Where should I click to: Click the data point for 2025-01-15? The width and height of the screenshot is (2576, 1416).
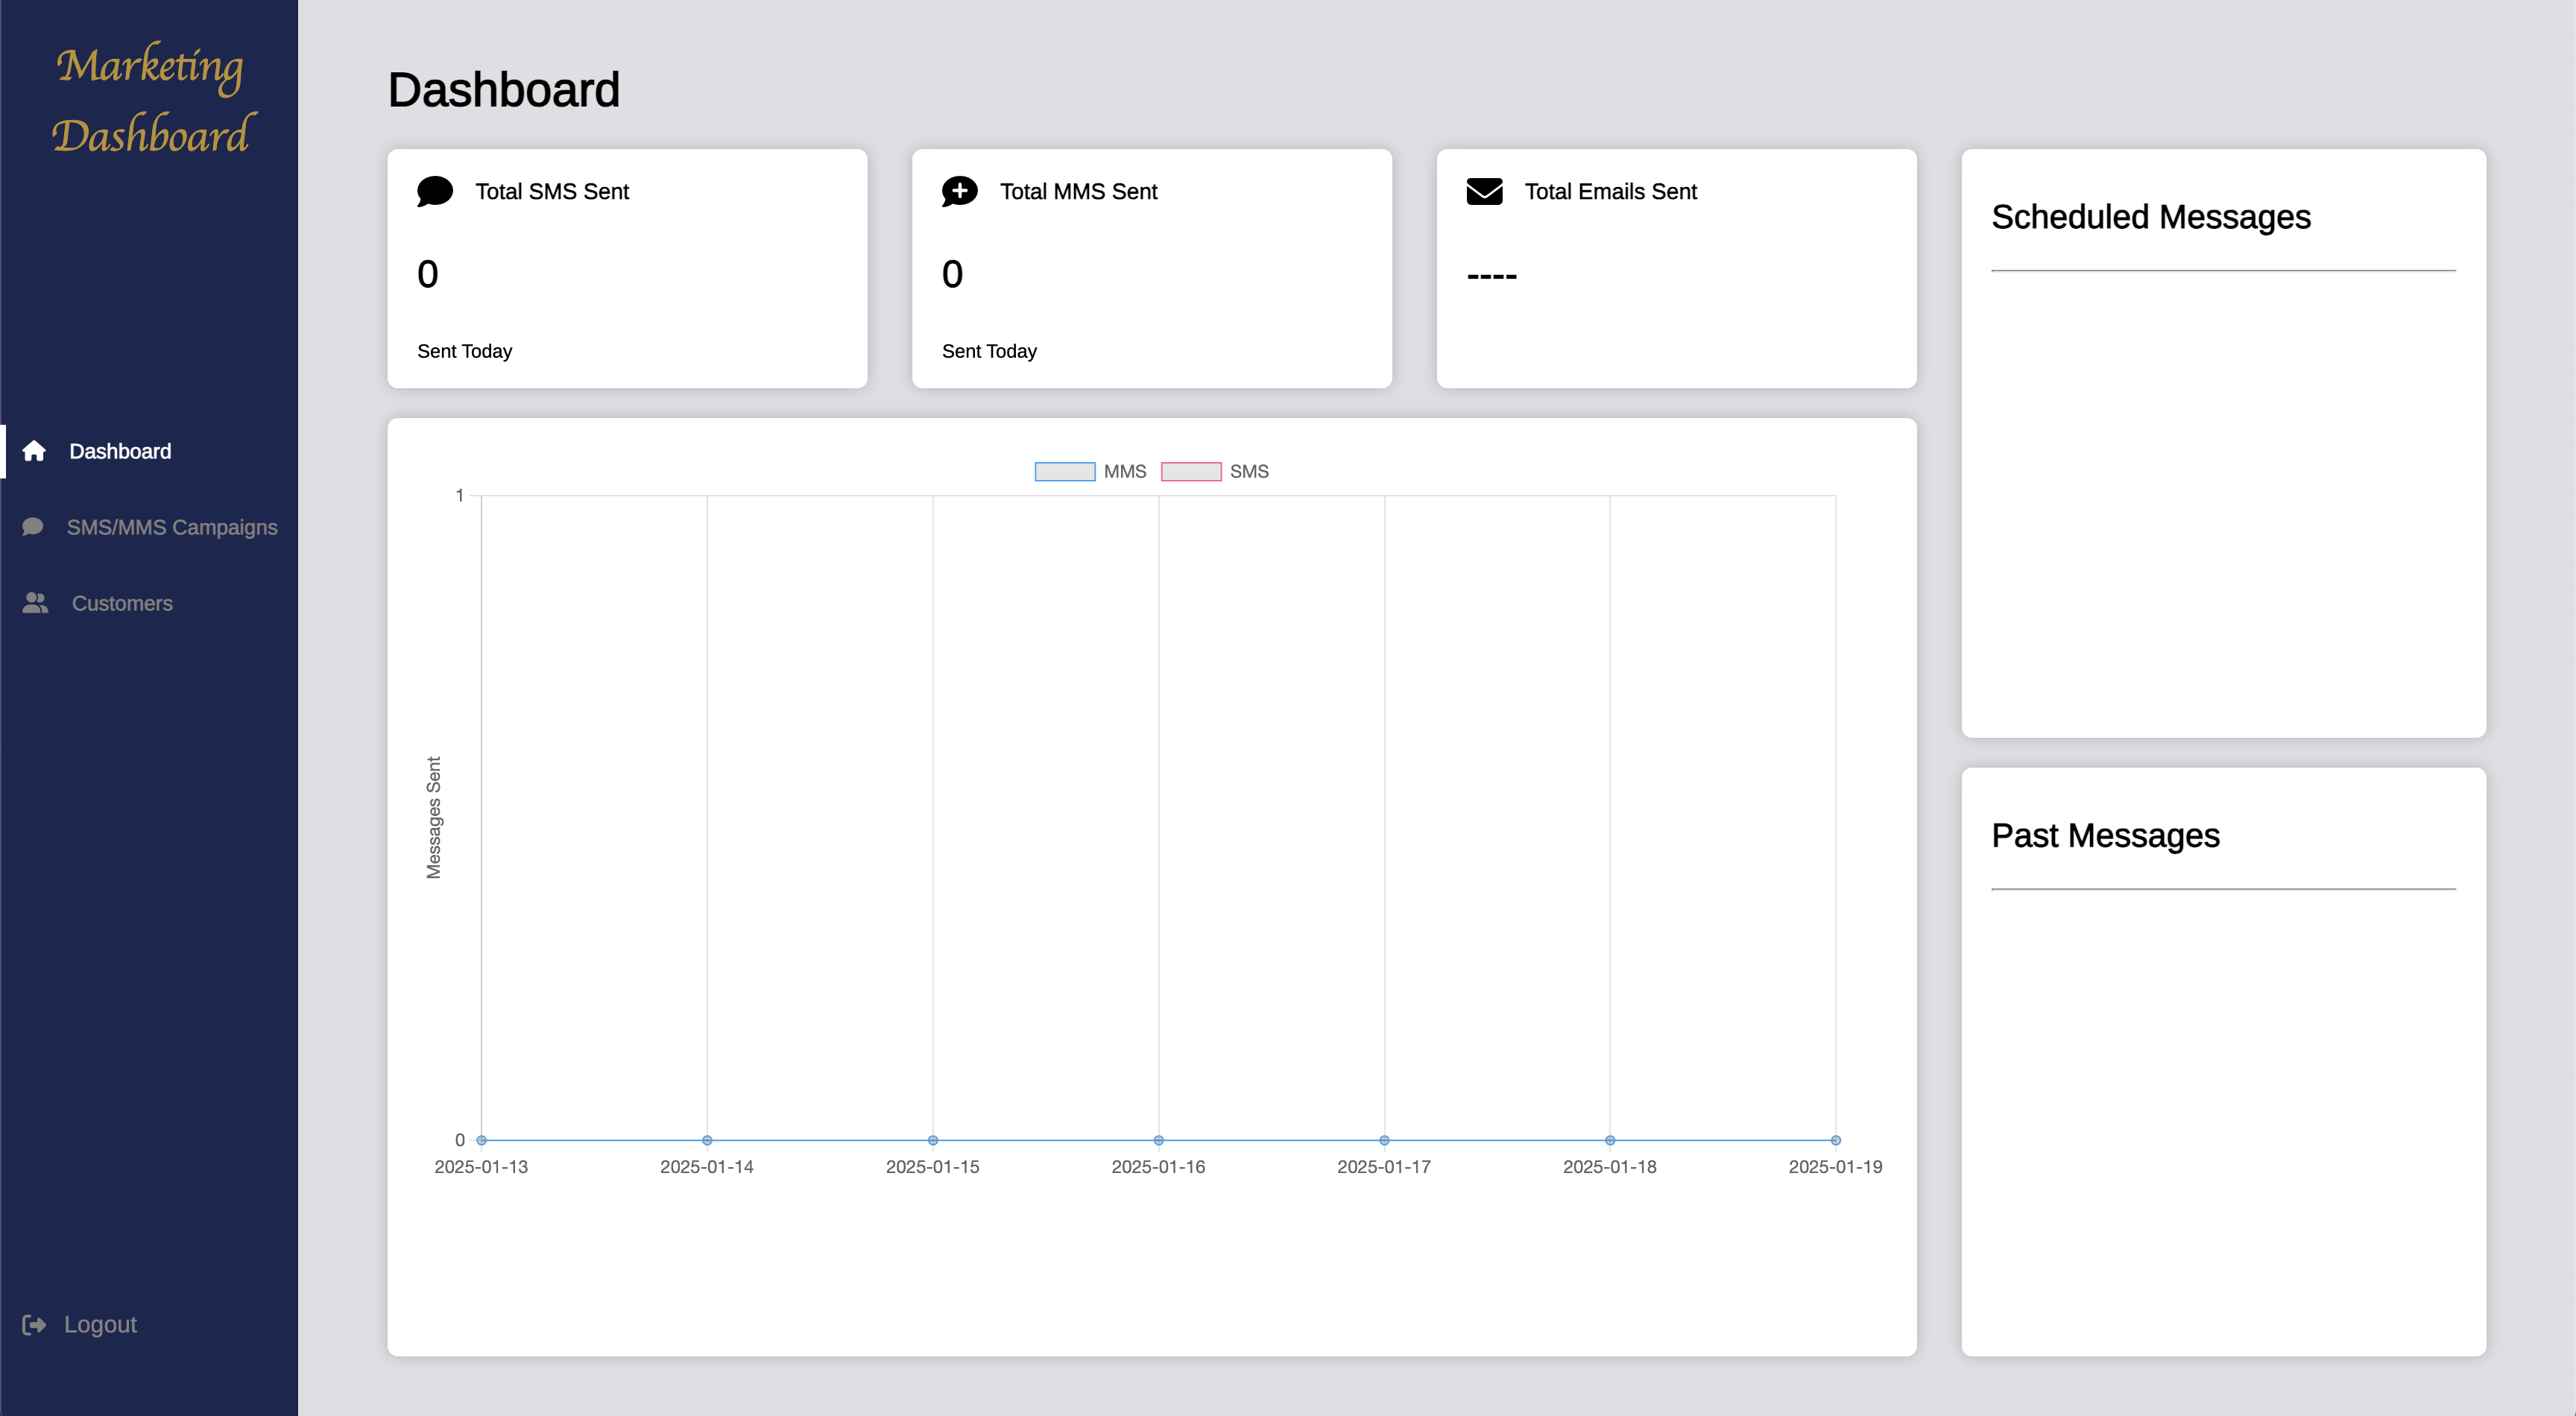point(933,1140)
